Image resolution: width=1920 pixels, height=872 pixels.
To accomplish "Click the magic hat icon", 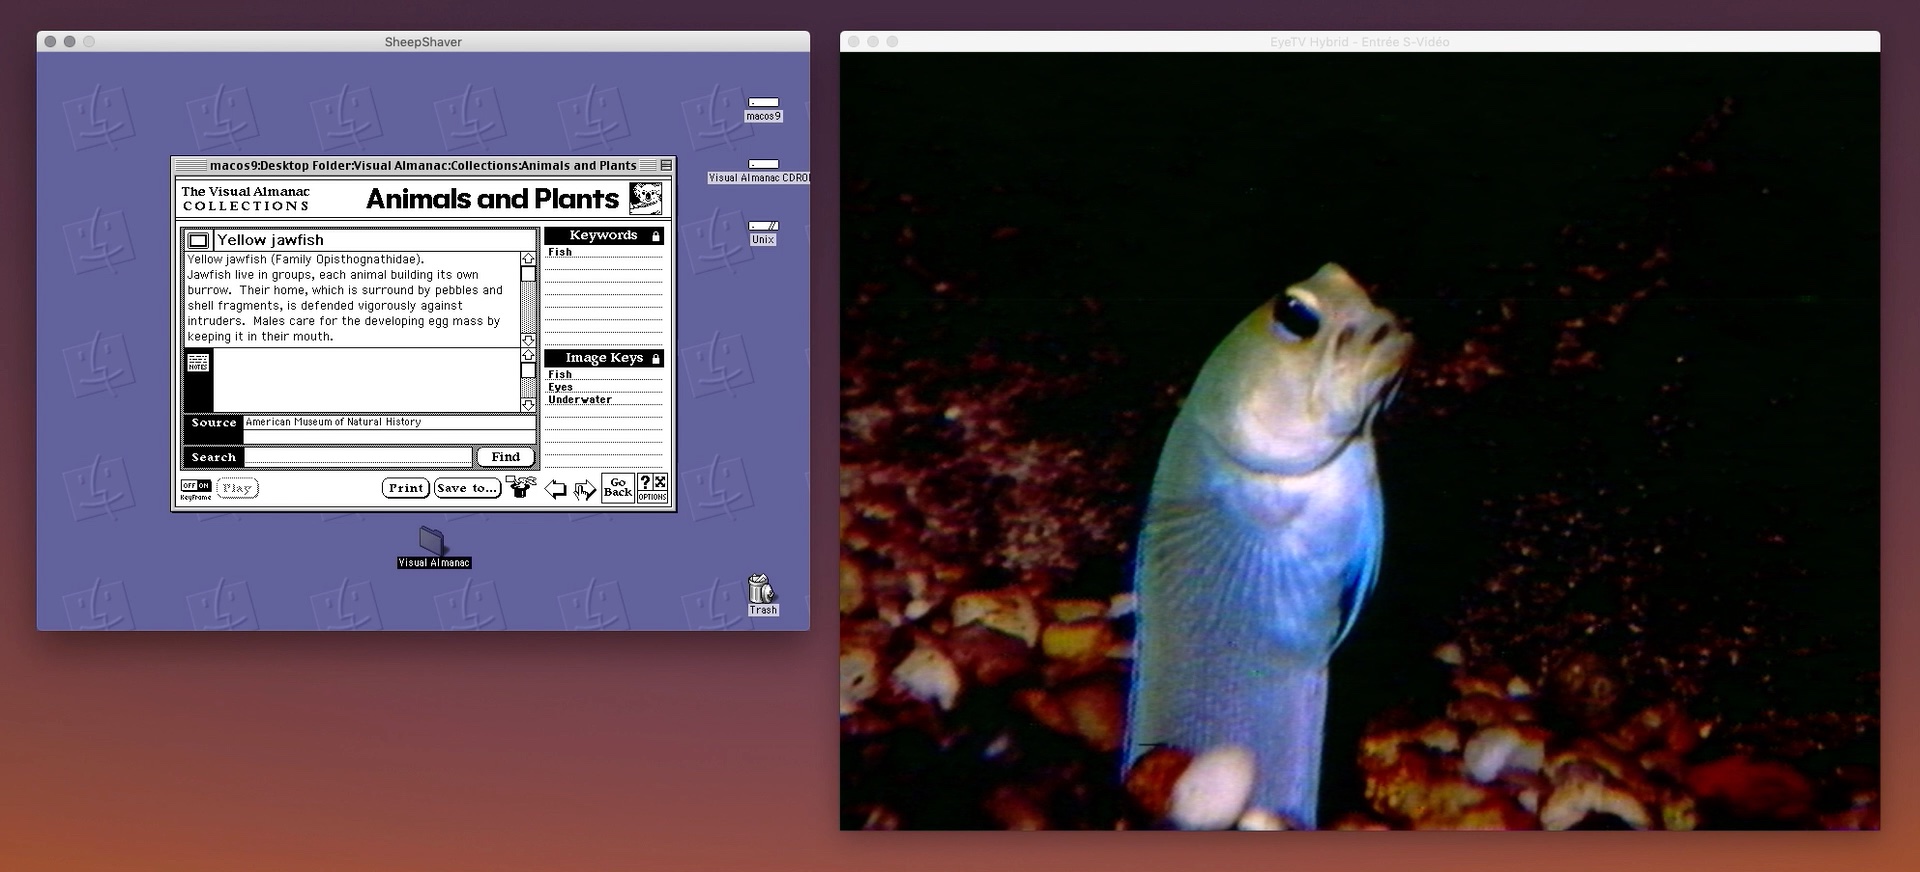I will click(521, 487).
